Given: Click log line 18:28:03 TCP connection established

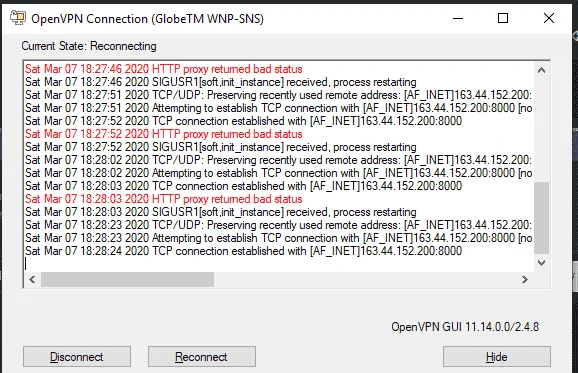Looking at the screenshot, I should [x=243, y=186].
